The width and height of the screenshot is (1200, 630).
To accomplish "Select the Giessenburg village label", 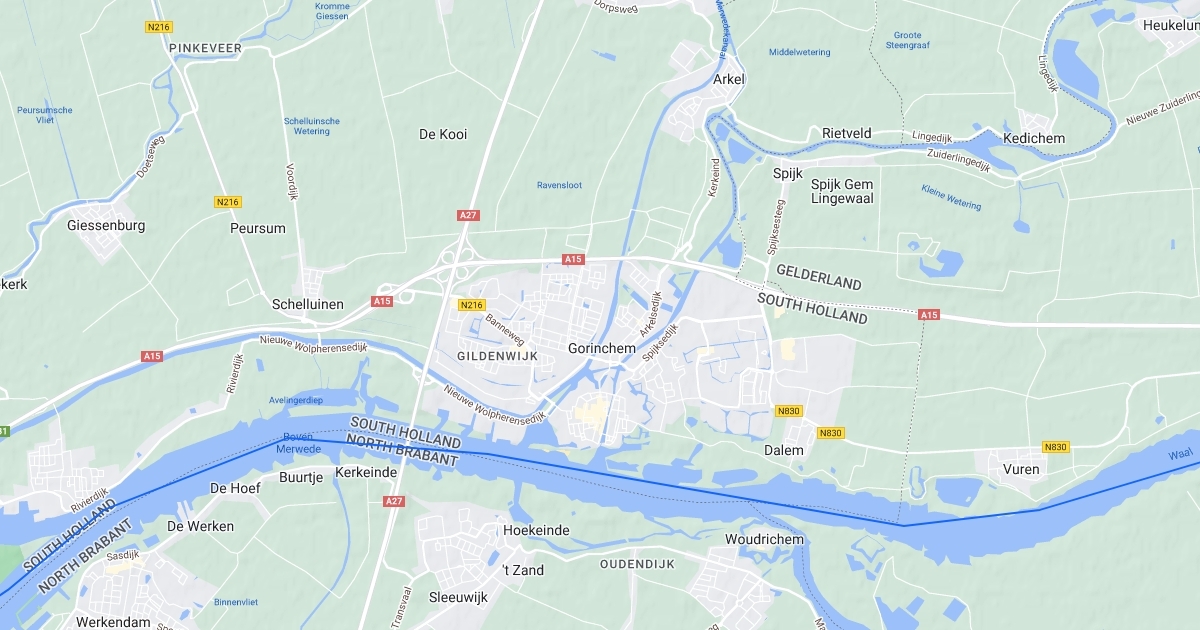I will click(x=106, y=226).
